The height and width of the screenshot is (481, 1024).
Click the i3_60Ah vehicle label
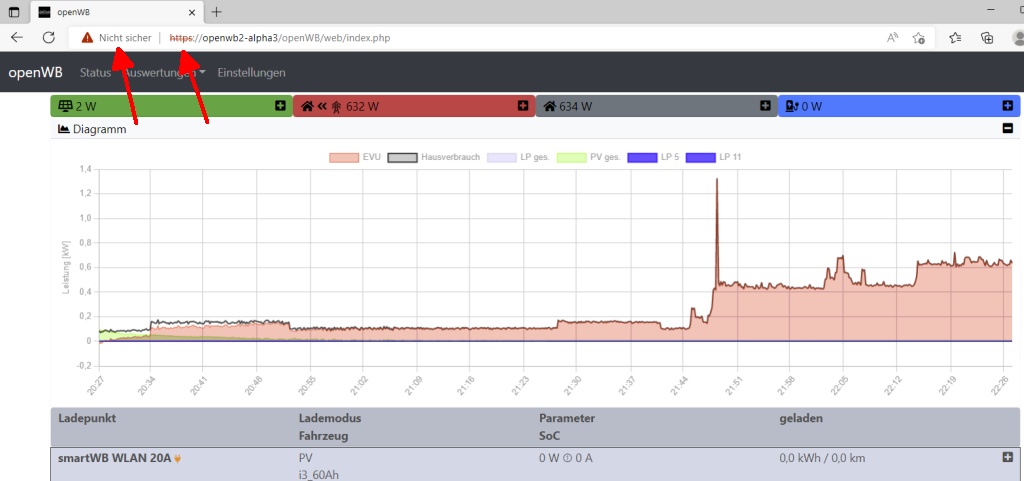click(319, 475)
